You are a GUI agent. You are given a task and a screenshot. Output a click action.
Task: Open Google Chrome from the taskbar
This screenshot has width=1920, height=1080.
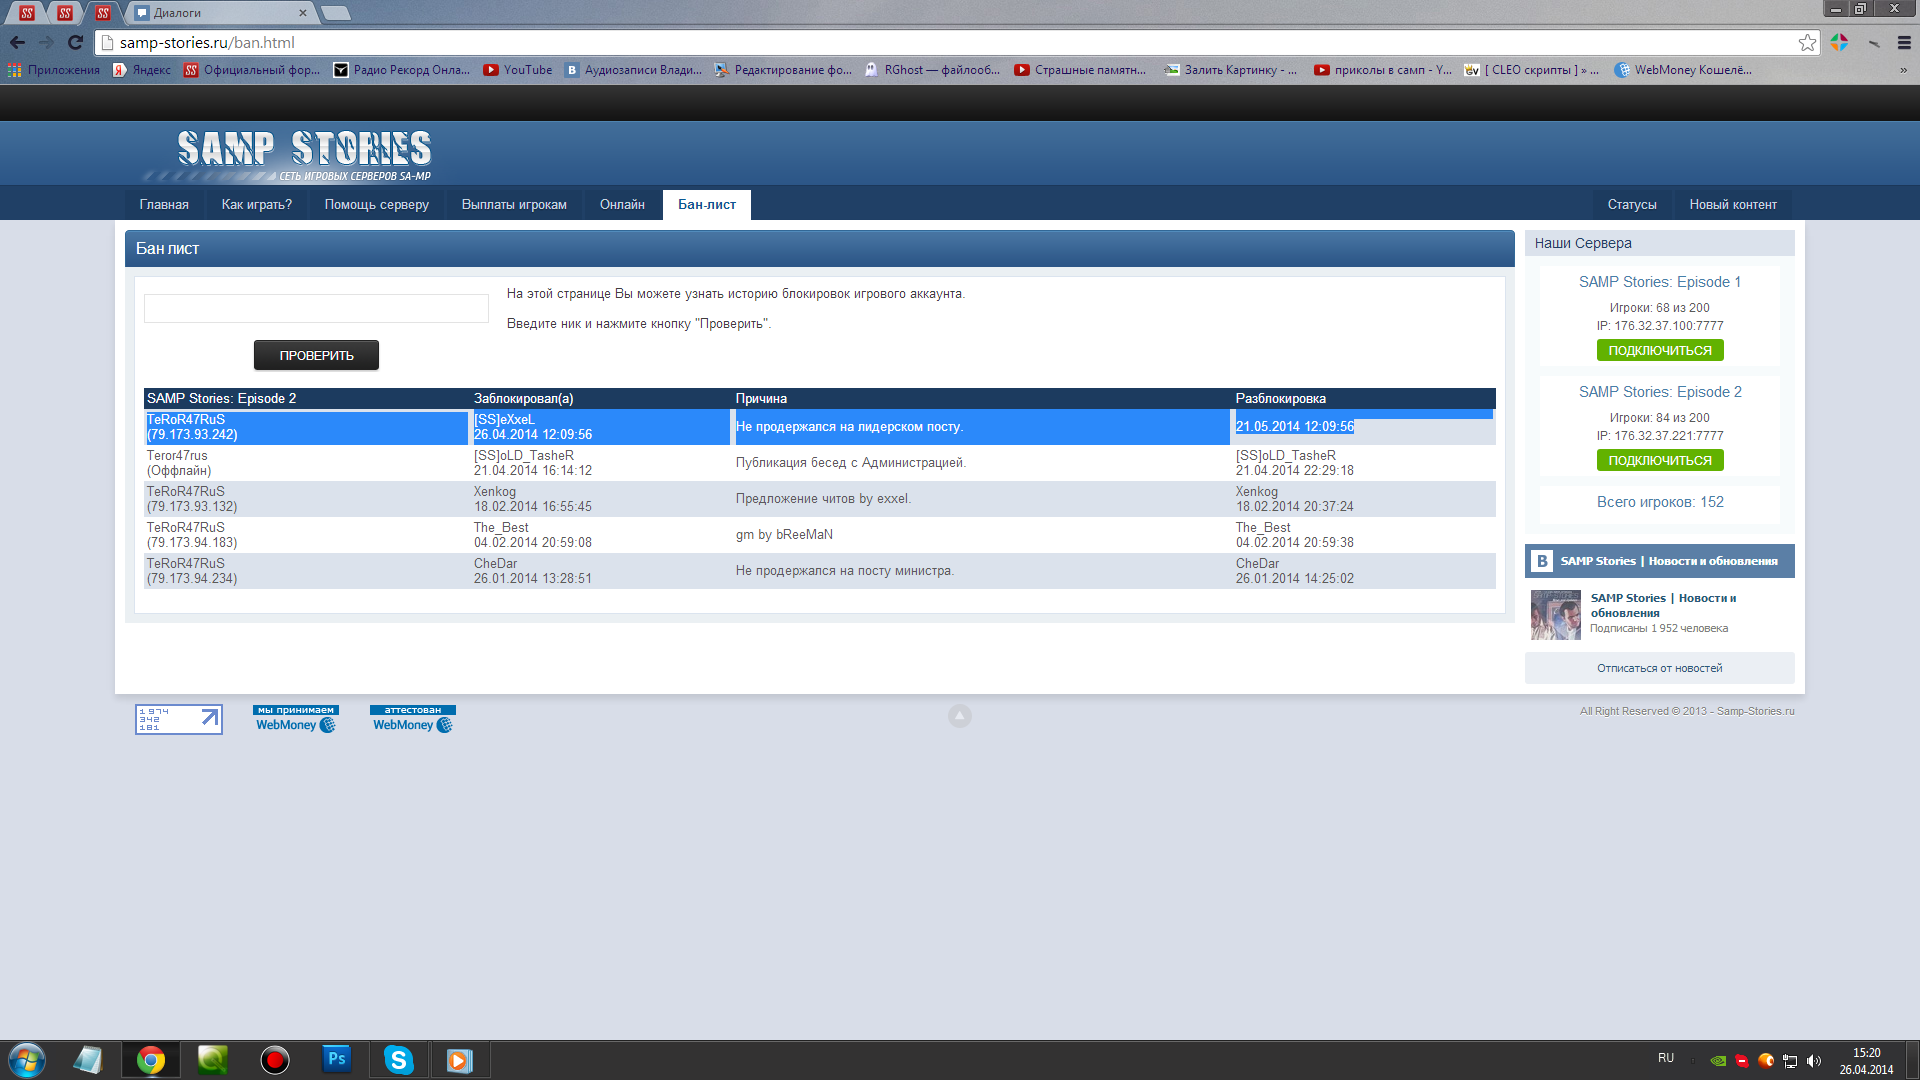(151, 1060)
